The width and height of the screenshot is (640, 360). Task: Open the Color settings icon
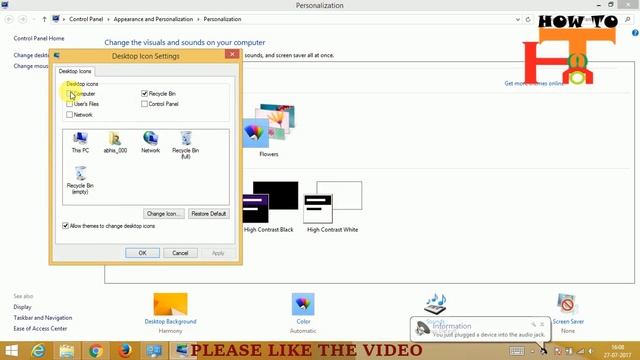[x=303, y=304]
